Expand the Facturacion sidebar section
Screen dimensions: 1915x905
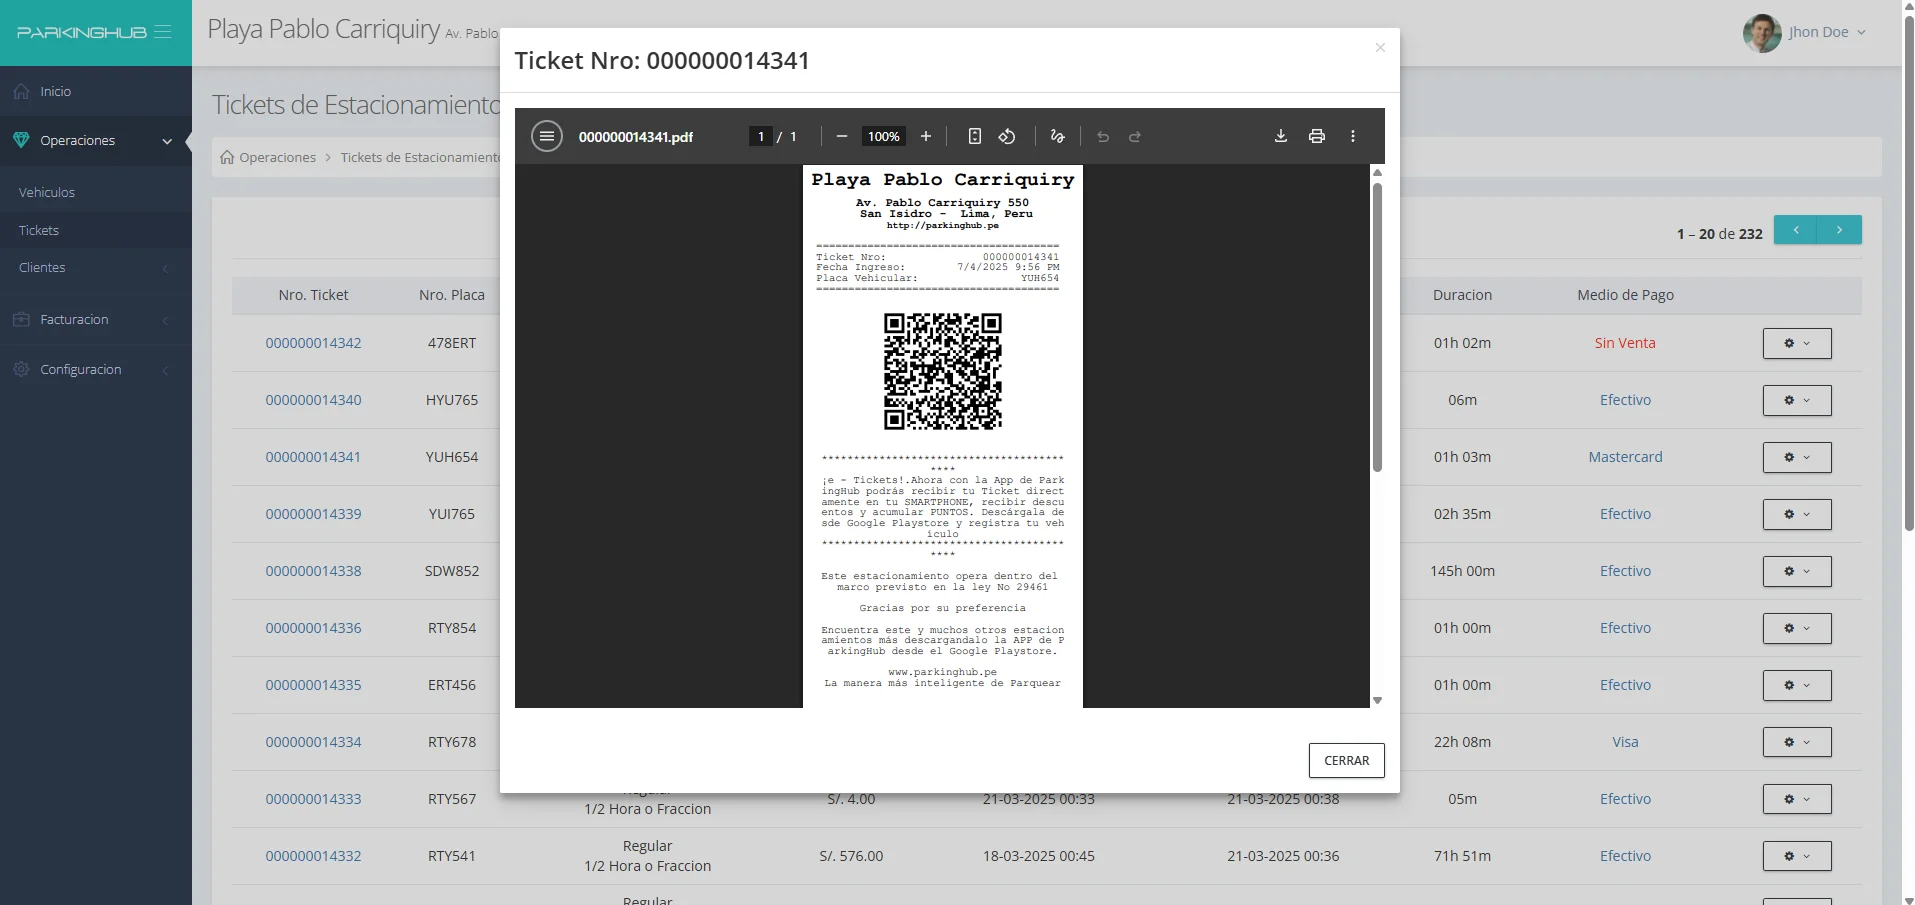click(95, 319)
